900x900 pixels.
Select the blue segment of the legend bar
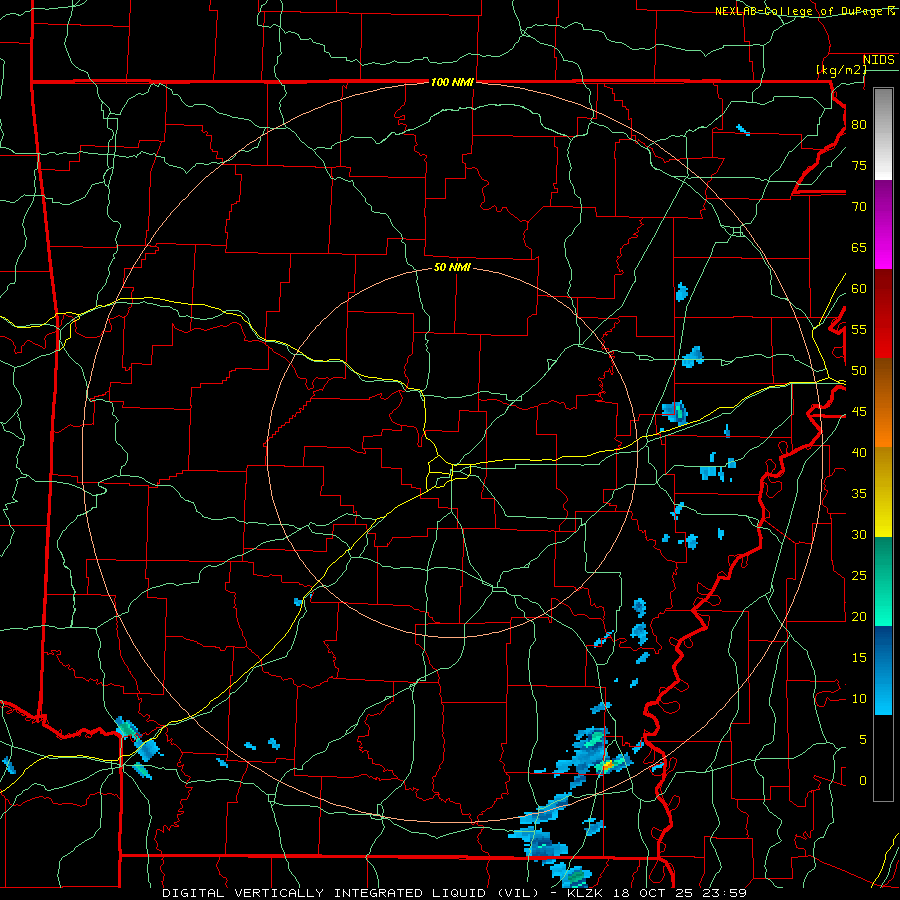883,670
